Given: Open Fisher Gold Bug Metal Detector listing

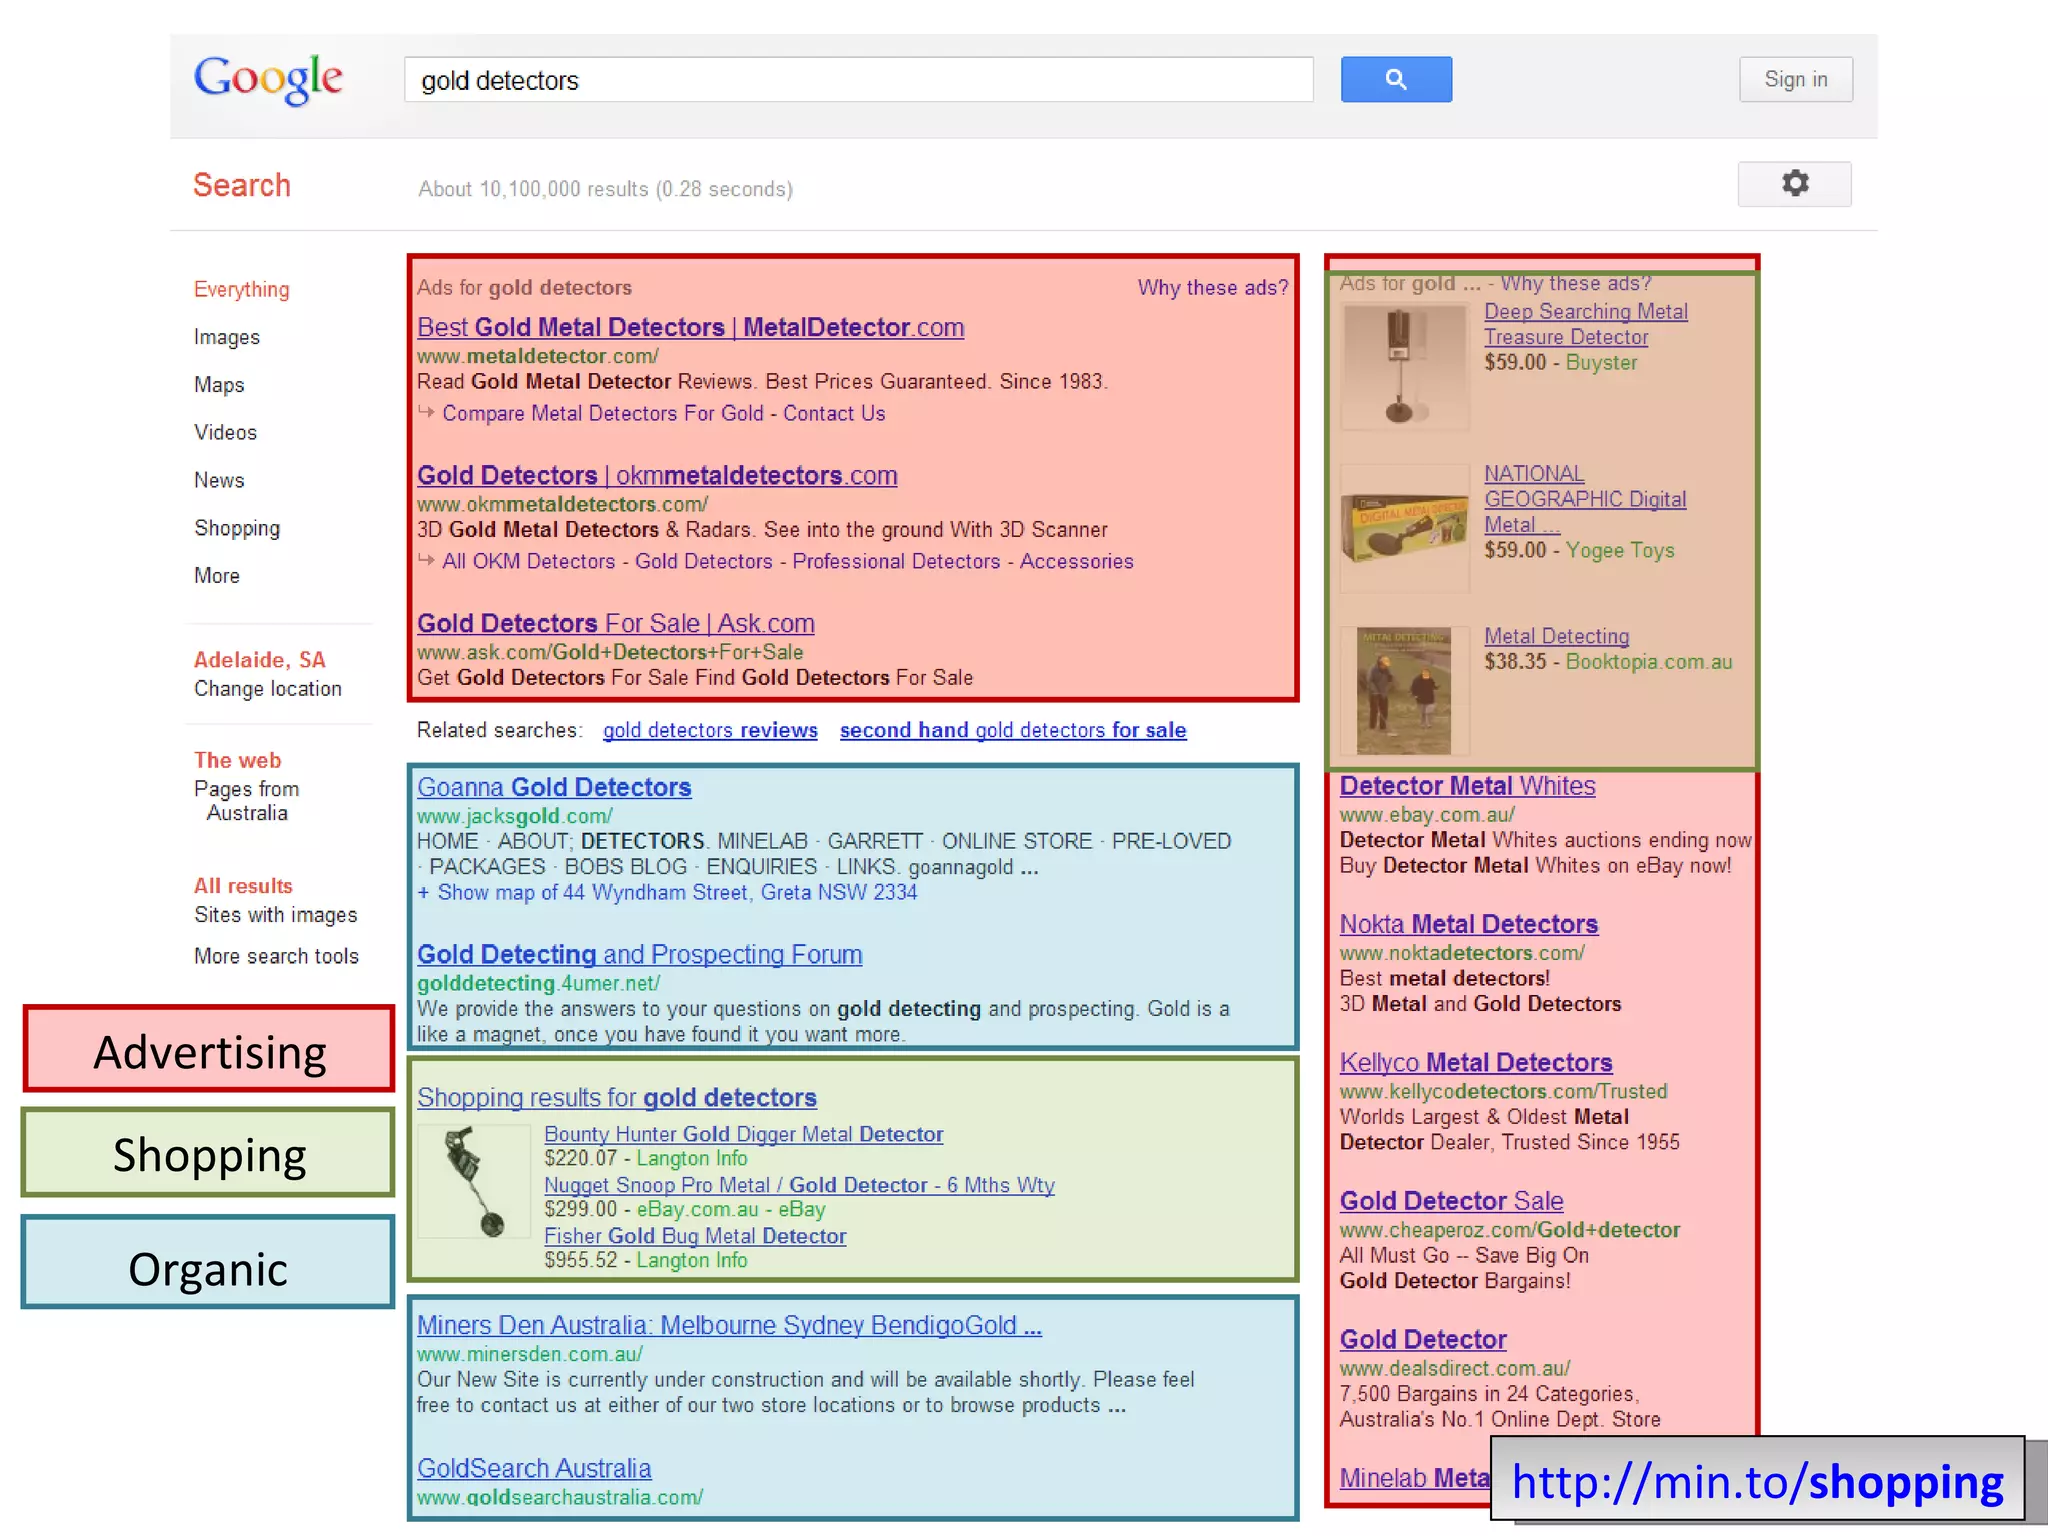Looking at the screenshot, I should pos(695,1236).
